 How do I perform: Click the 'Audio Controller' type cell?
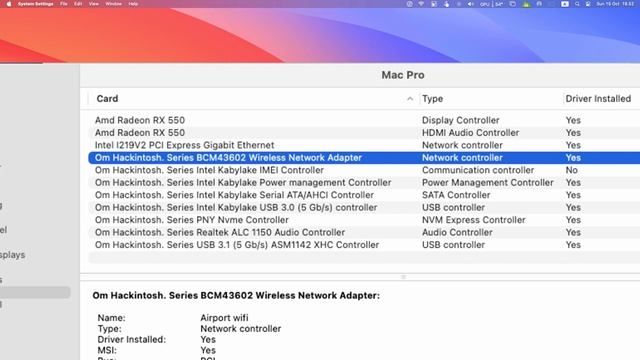(457, 232)
